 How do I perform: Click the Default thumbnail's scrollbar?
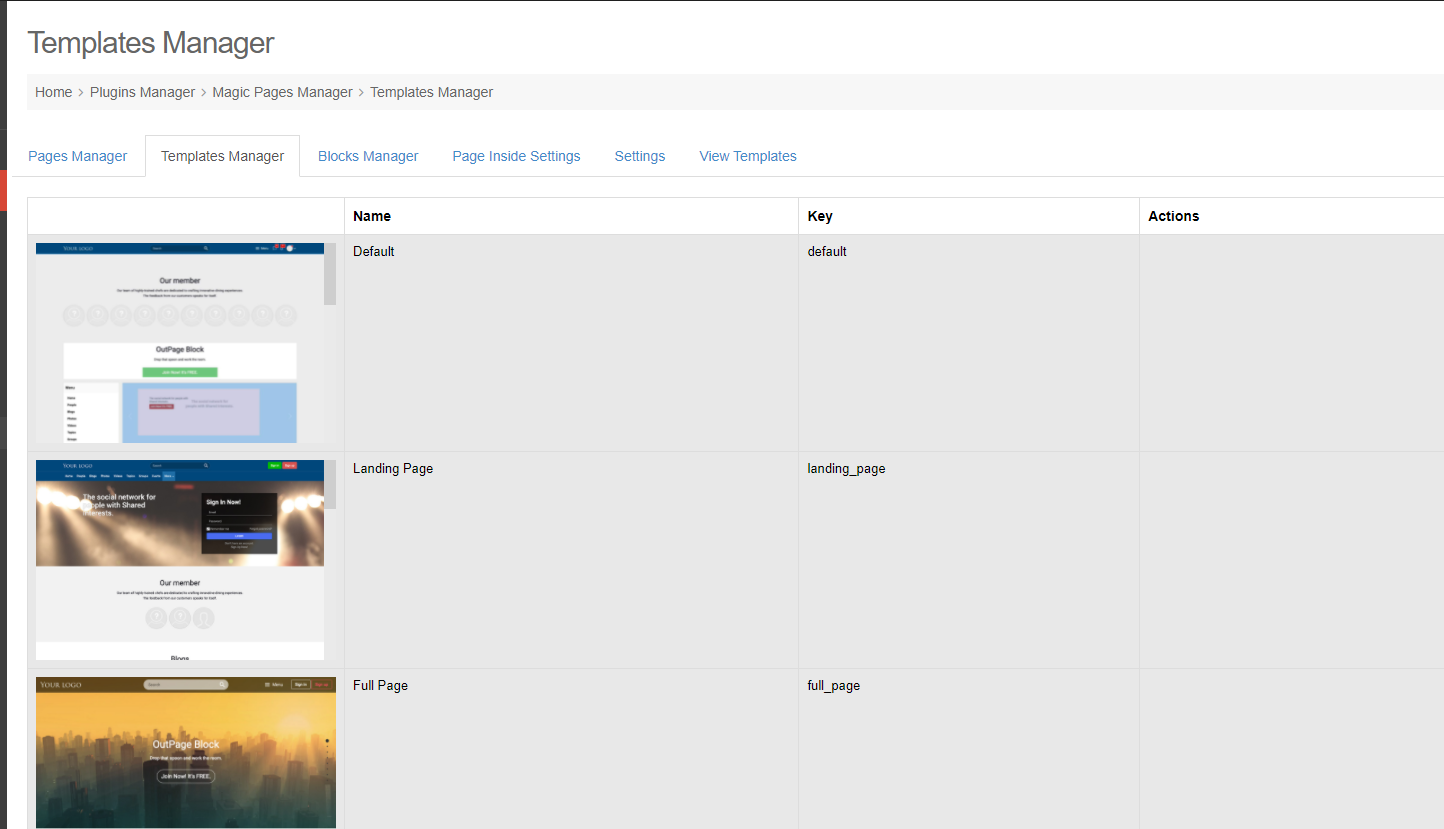tap(330, 274)
